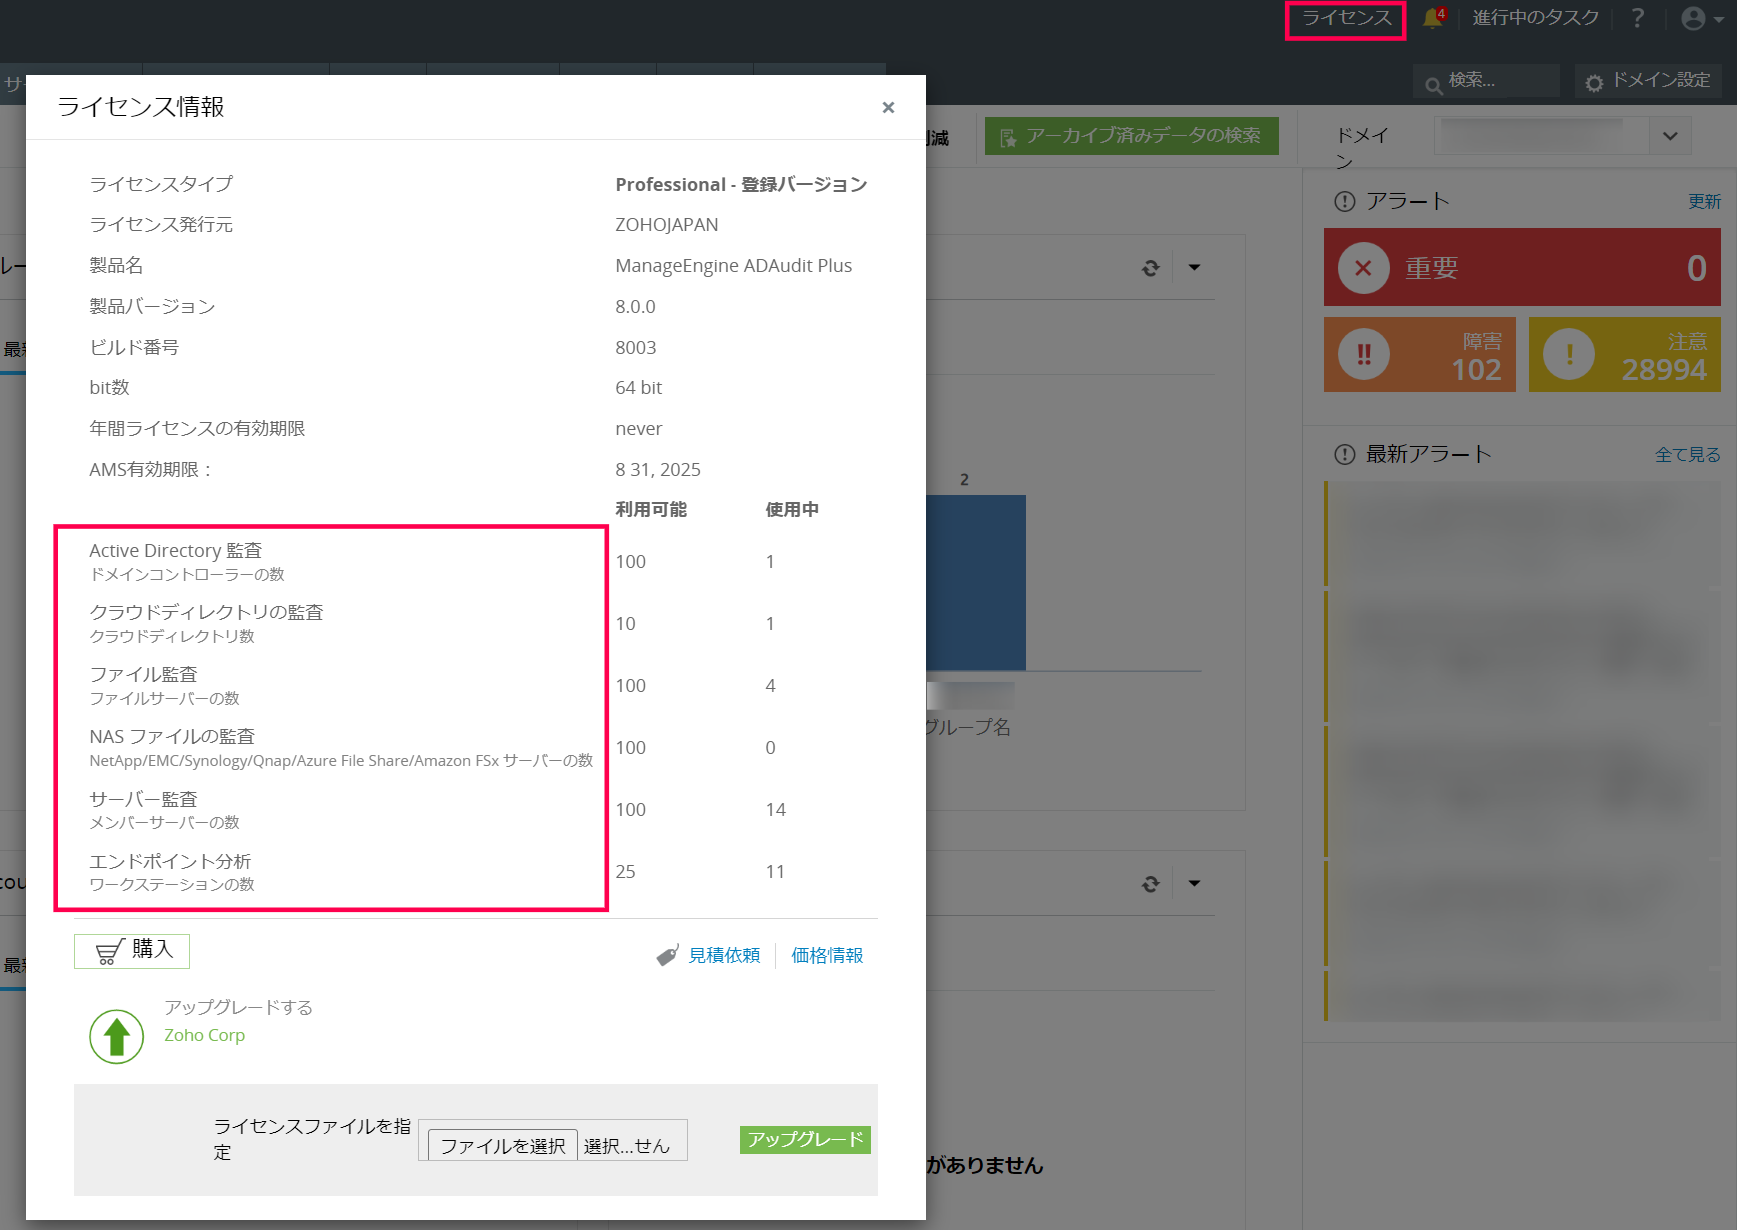Click the 更新 link in alerts
Image resolution: width=1737 pixels, height=1230 pixels.
1704,202
